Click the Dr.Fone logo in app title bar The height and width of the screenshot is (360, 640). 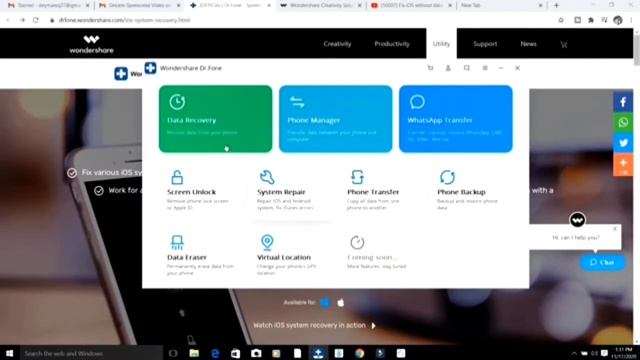tap(151, 68)
